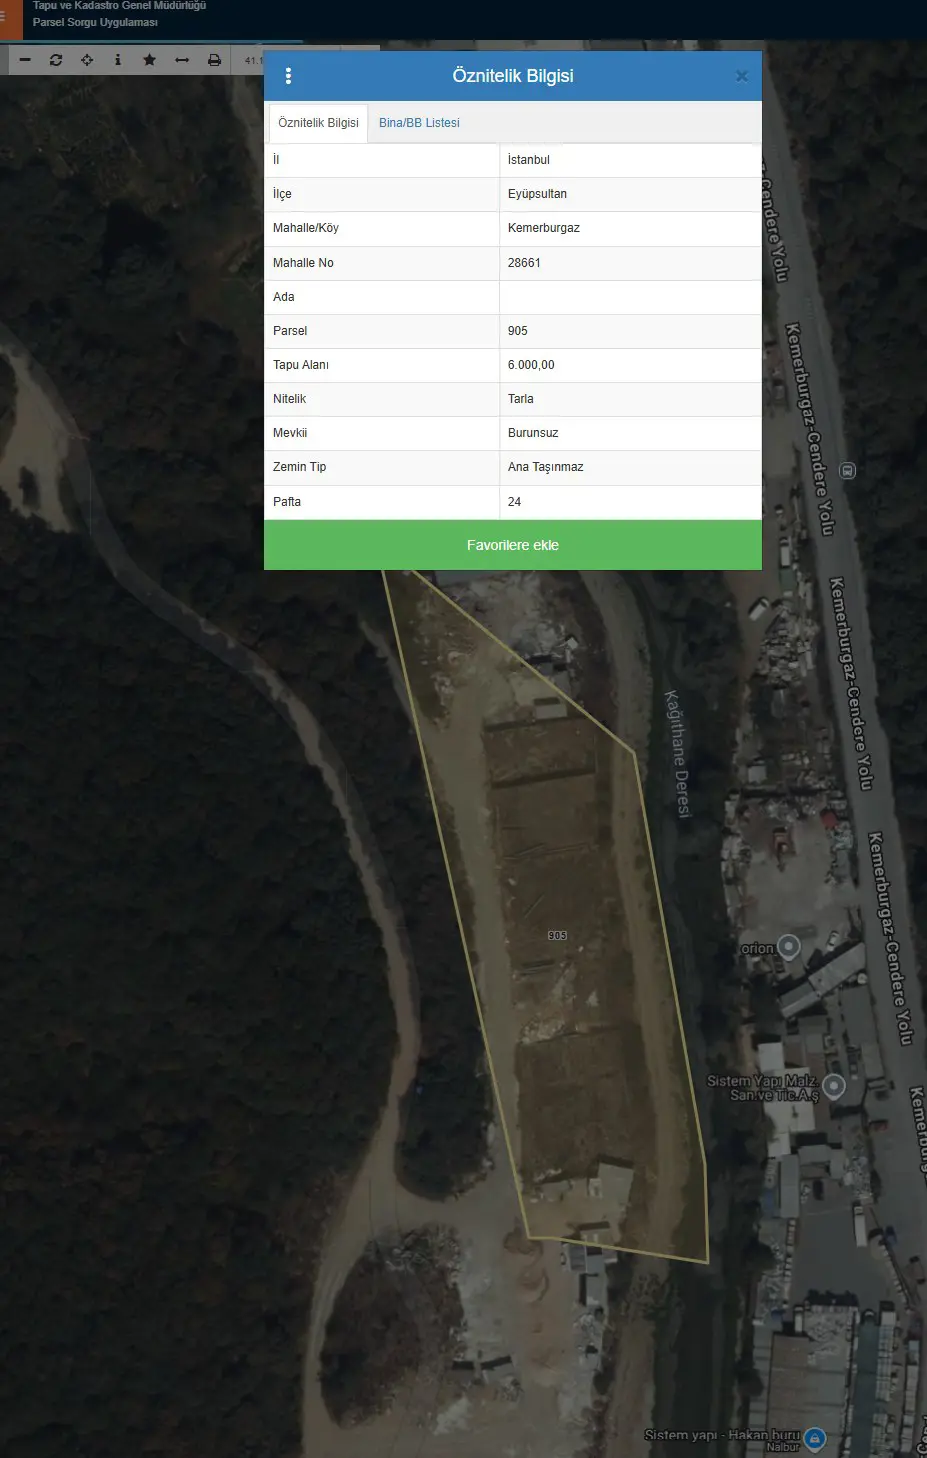This screenshot has width=927, height=1458.
Task: Click the Mahalle/Köy row label
Action: [306, 228]
